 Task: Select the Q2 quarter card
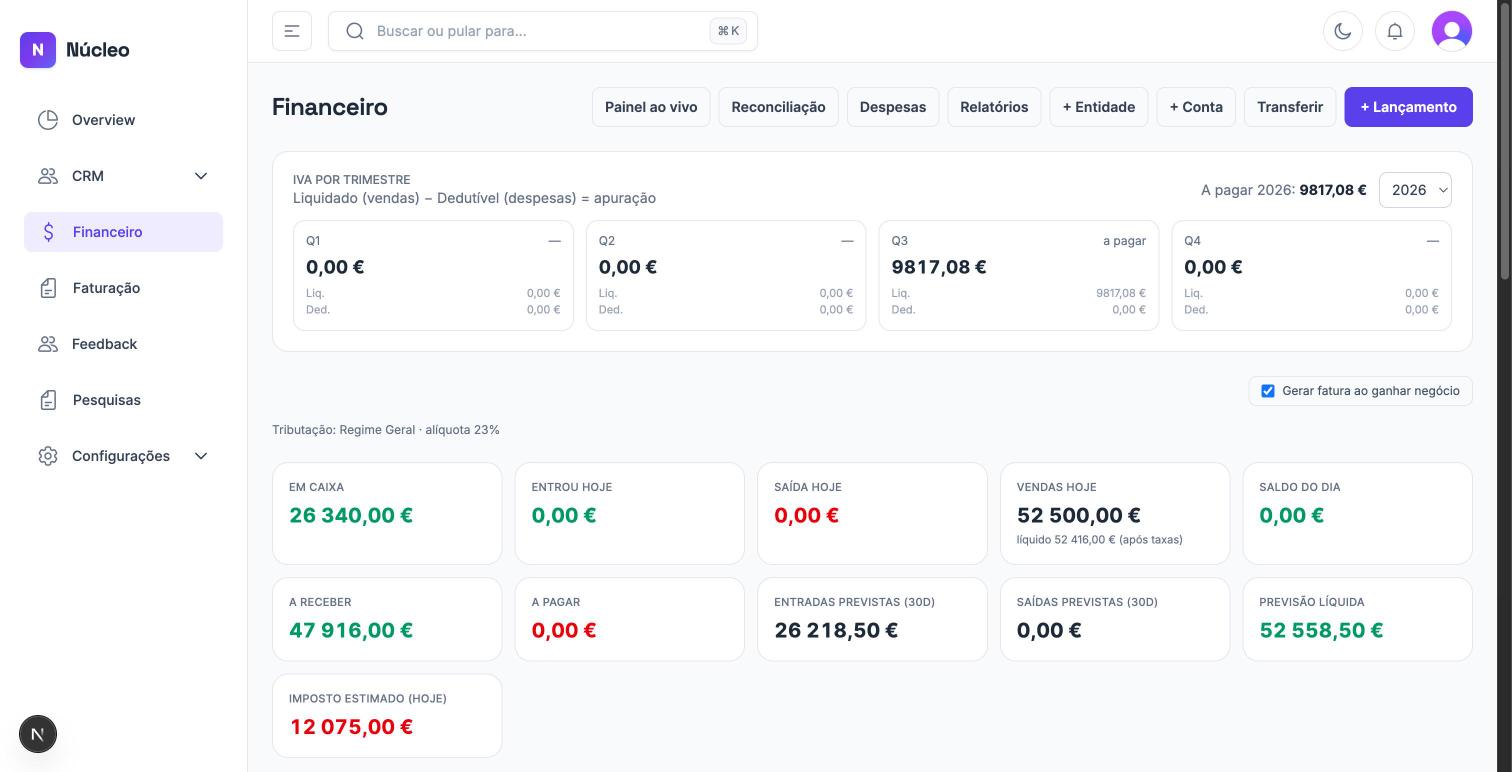[x=726, y=276]
